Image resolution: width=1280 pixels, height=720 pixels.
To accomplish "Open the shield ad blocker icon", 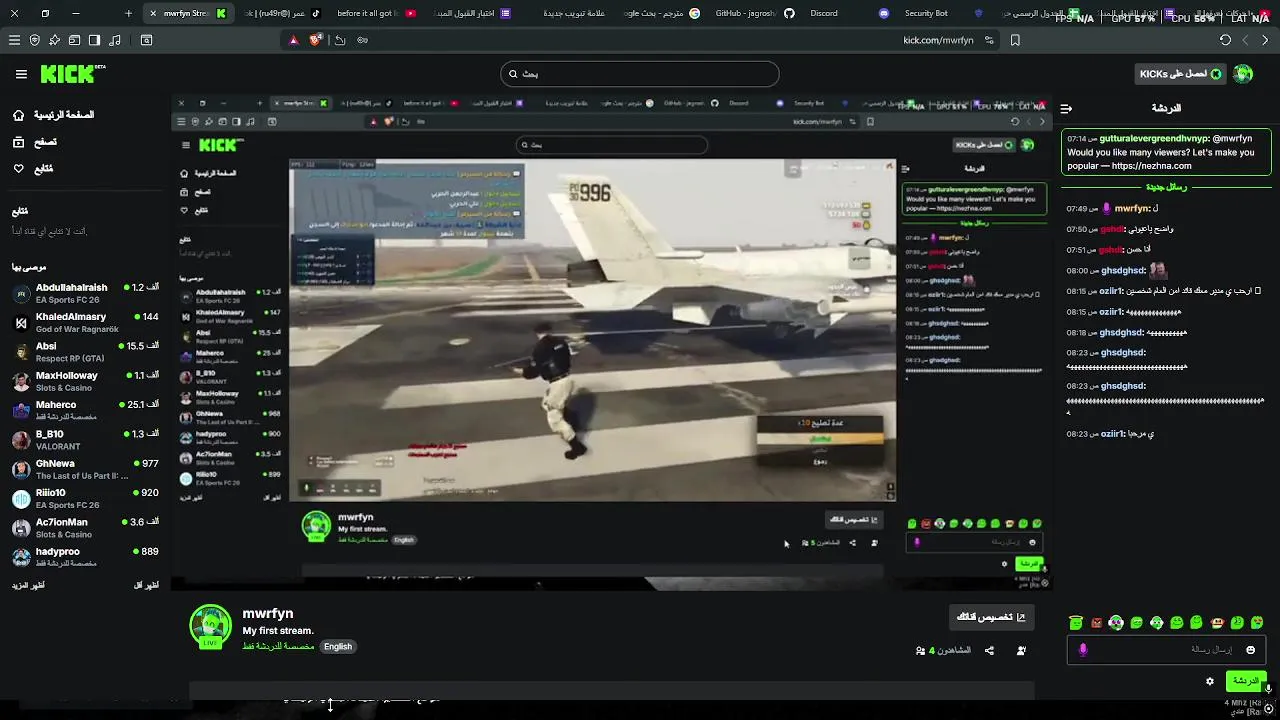I will (35, 40).
